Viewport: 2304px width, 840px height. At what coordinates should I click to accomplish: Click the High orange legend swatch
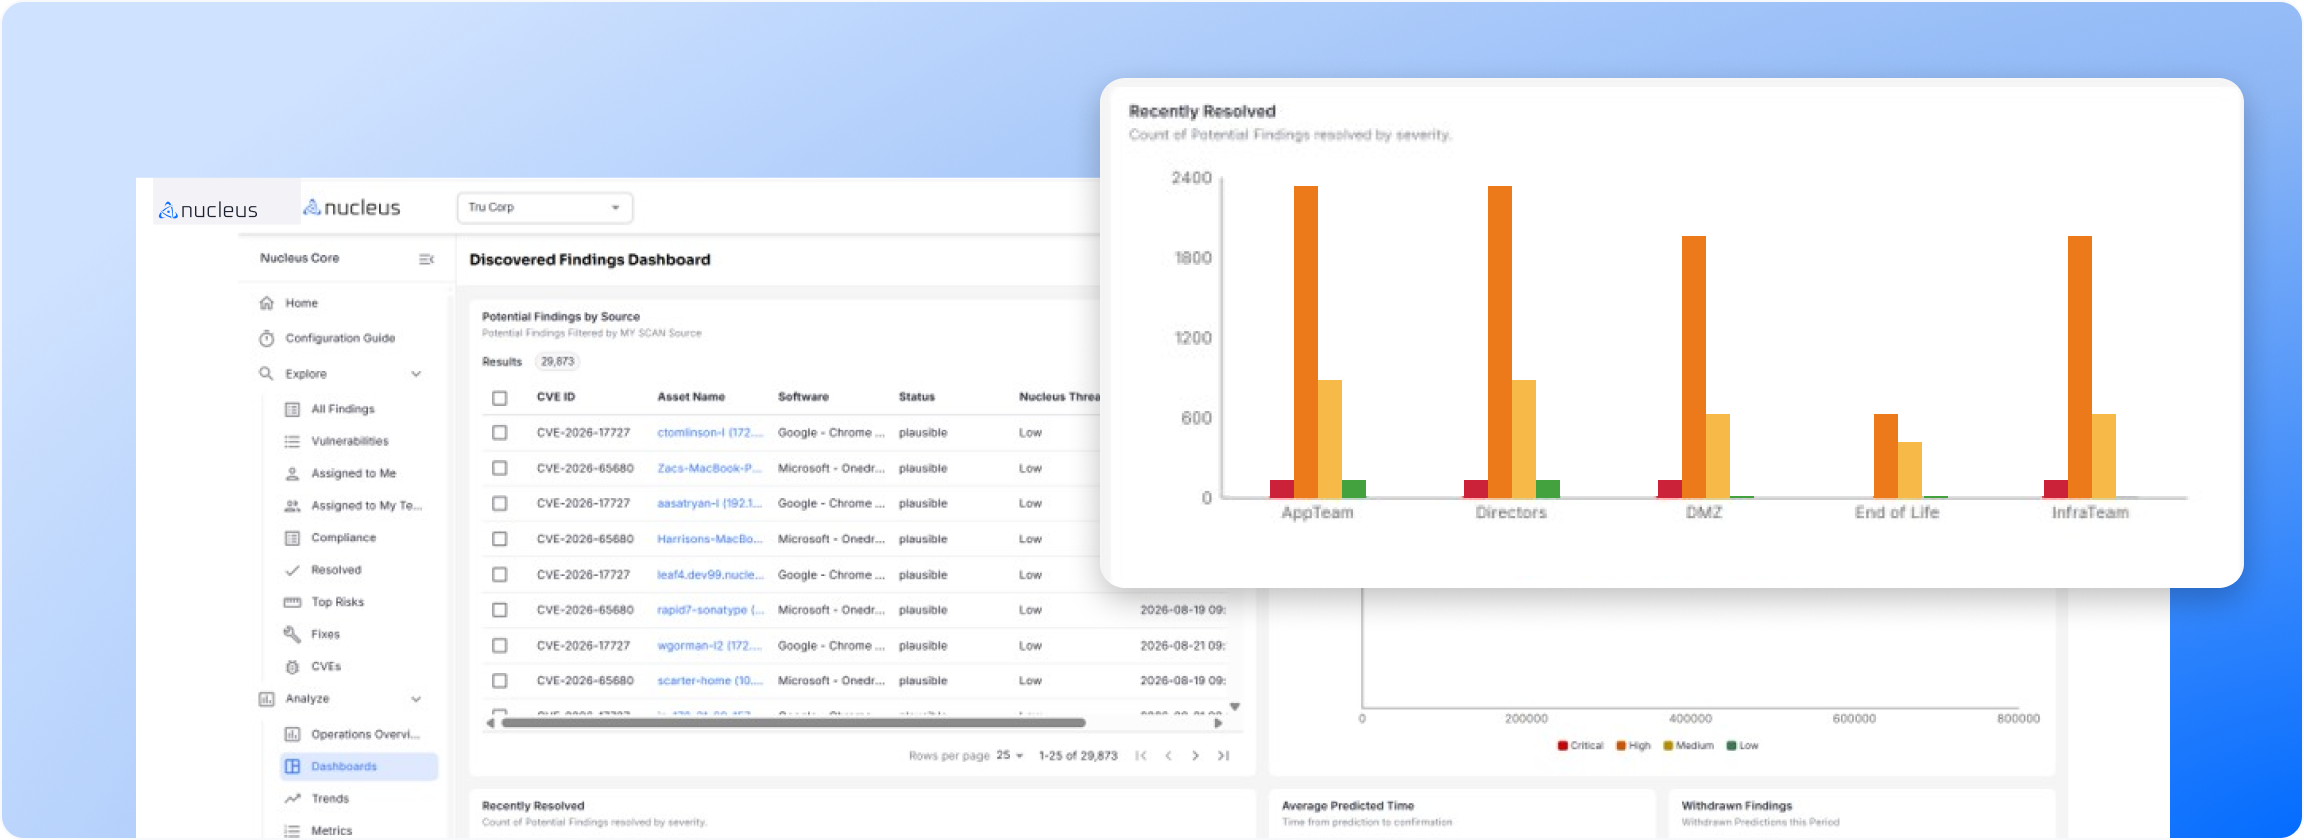click(1621, 746)
